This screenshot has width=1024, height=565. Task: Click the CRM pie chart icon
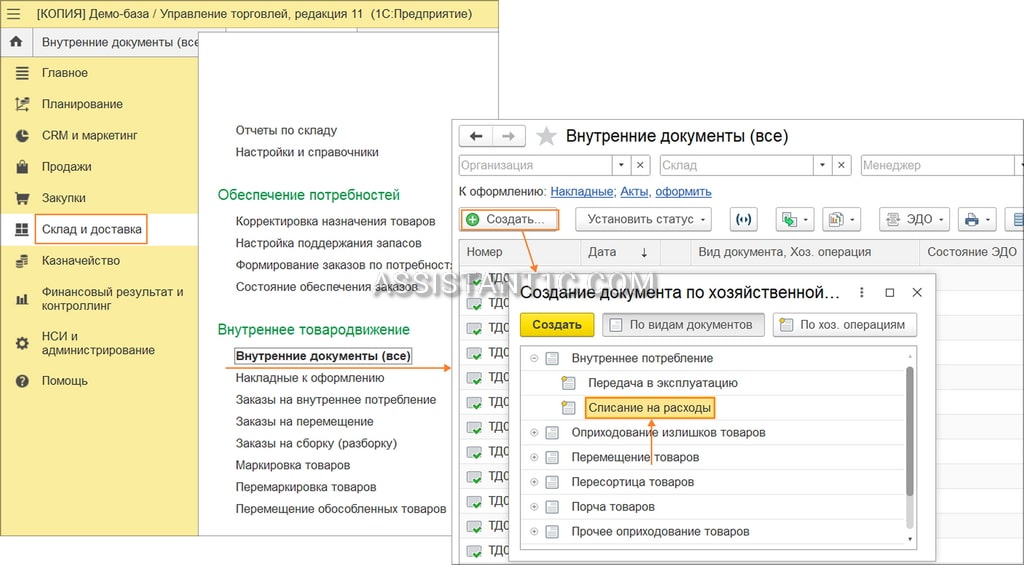coord(22,135)
